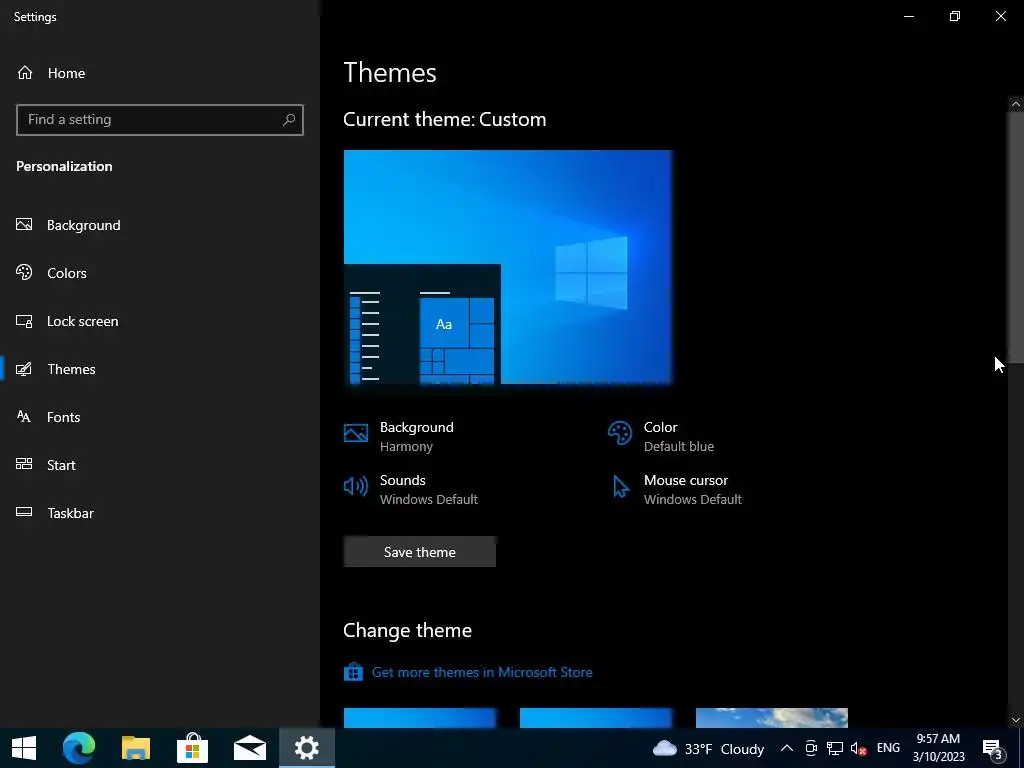Click the theme Background picture icon
The image size is (1024, 768).
tap(356, 433)
